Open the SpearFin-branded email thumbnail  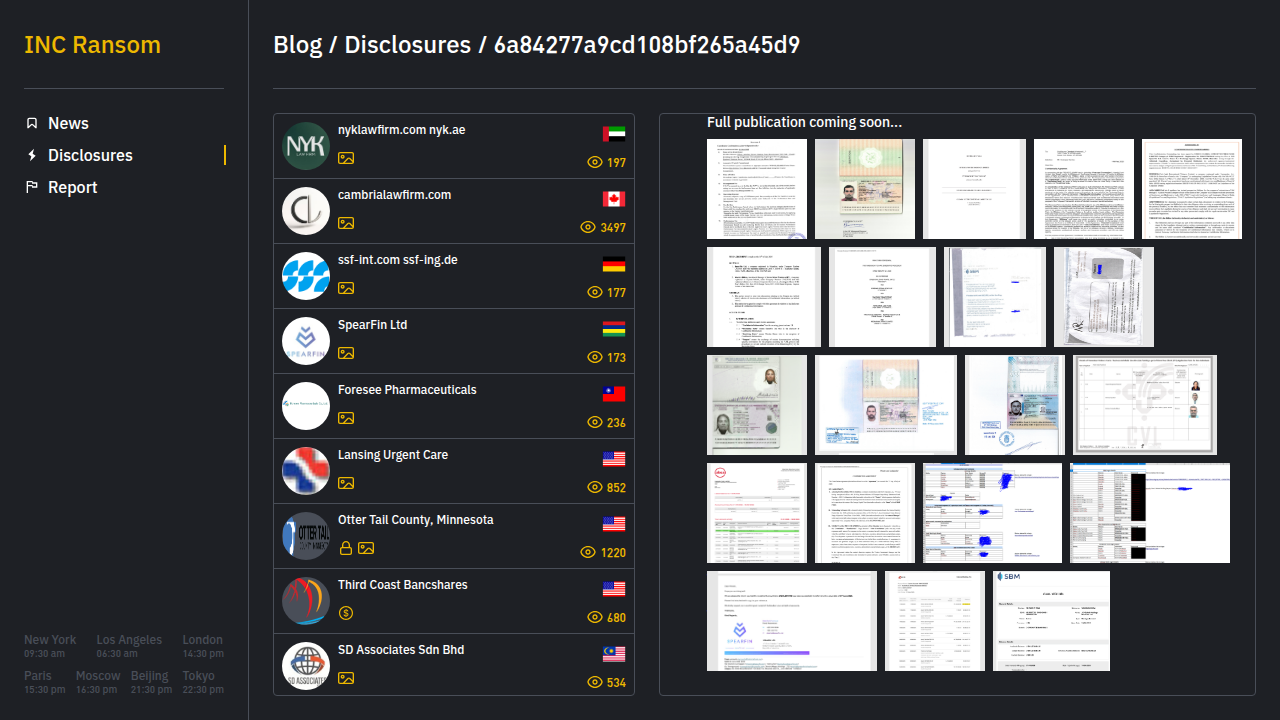coord(792,621)
